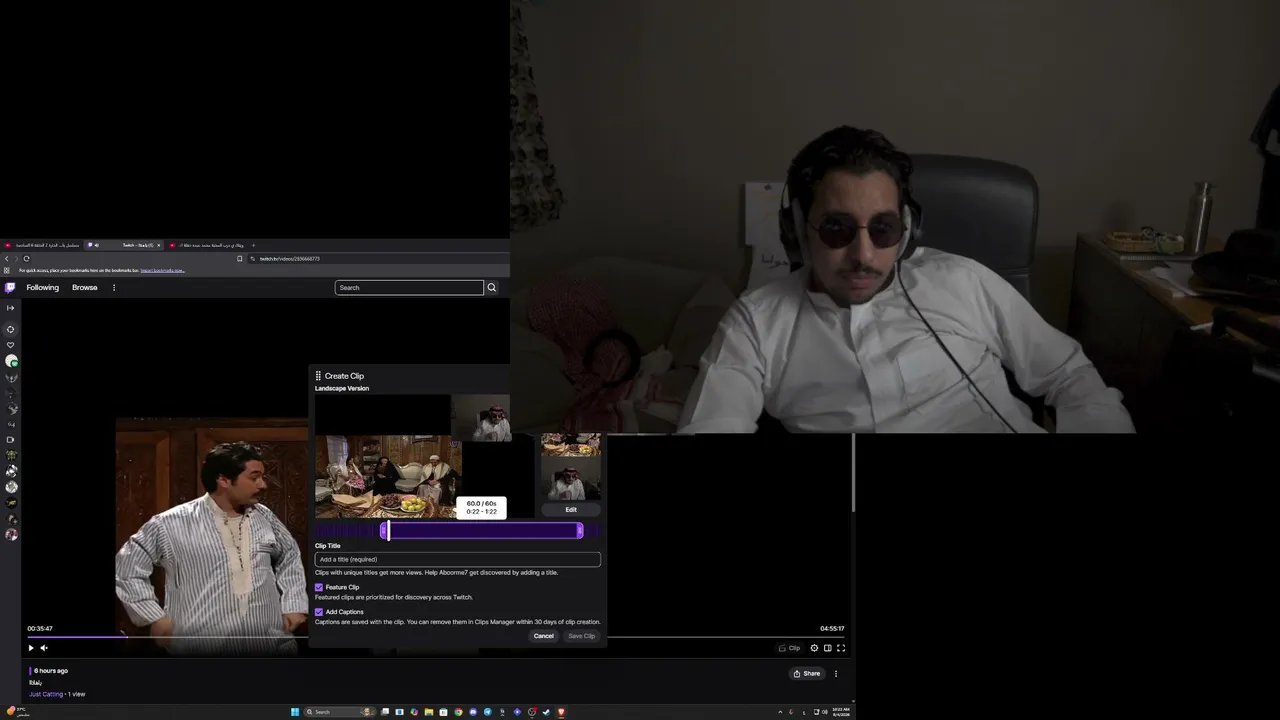Viewport: 1280px width, 720px height.
Task: Grab the Create Clip dialog drag handle
Action: tap(318, 376)
